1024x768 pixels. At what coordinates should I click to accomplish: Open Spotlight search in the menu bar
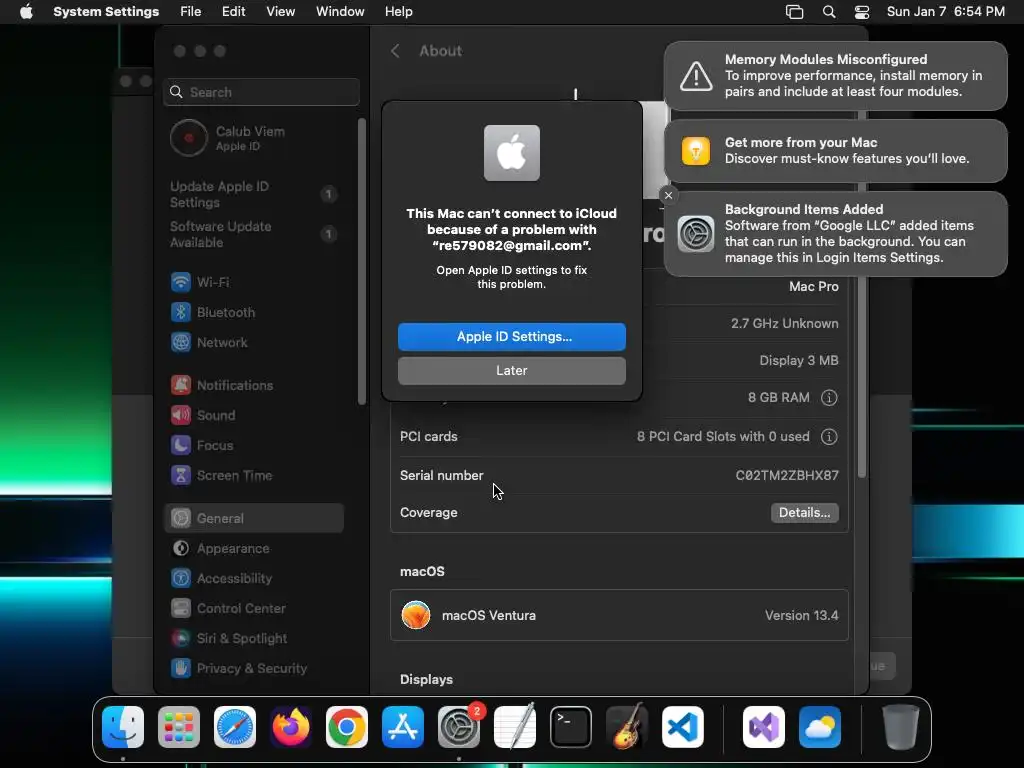pos(829,12)
